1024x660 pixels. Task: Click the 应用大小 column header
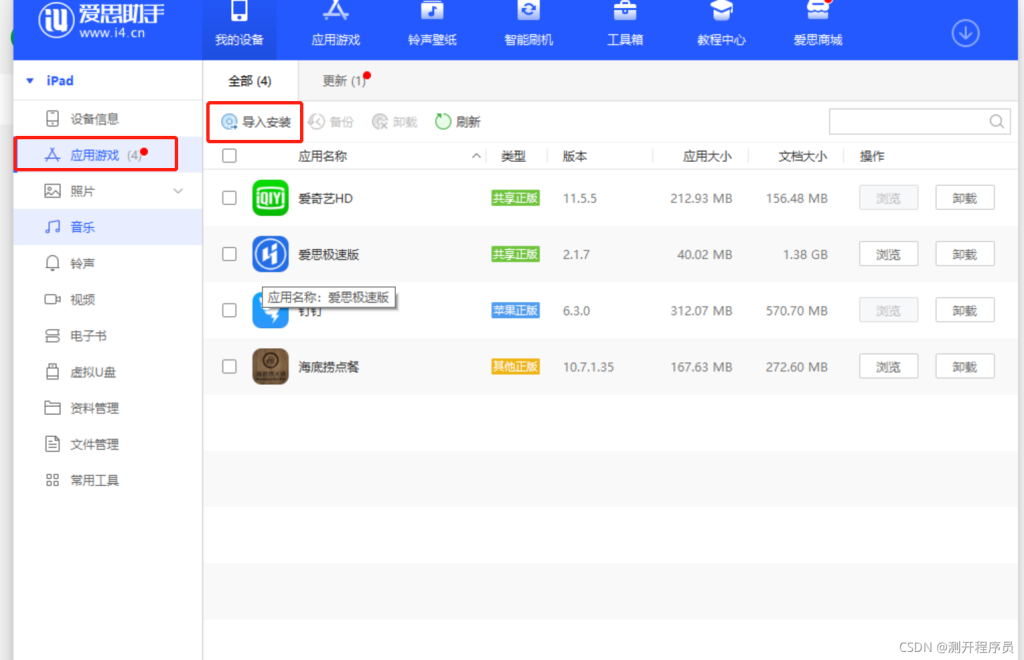707,157
